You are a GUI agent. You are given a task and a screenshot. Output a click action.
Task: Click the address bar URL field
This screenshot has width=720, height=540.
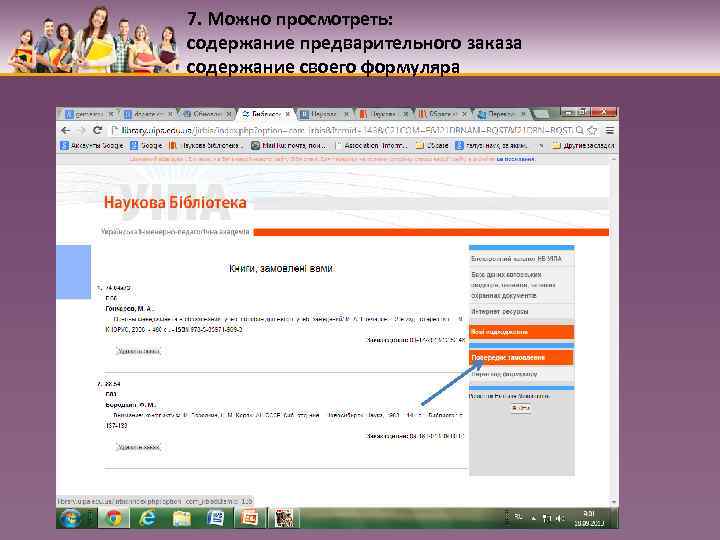point(344,130)
